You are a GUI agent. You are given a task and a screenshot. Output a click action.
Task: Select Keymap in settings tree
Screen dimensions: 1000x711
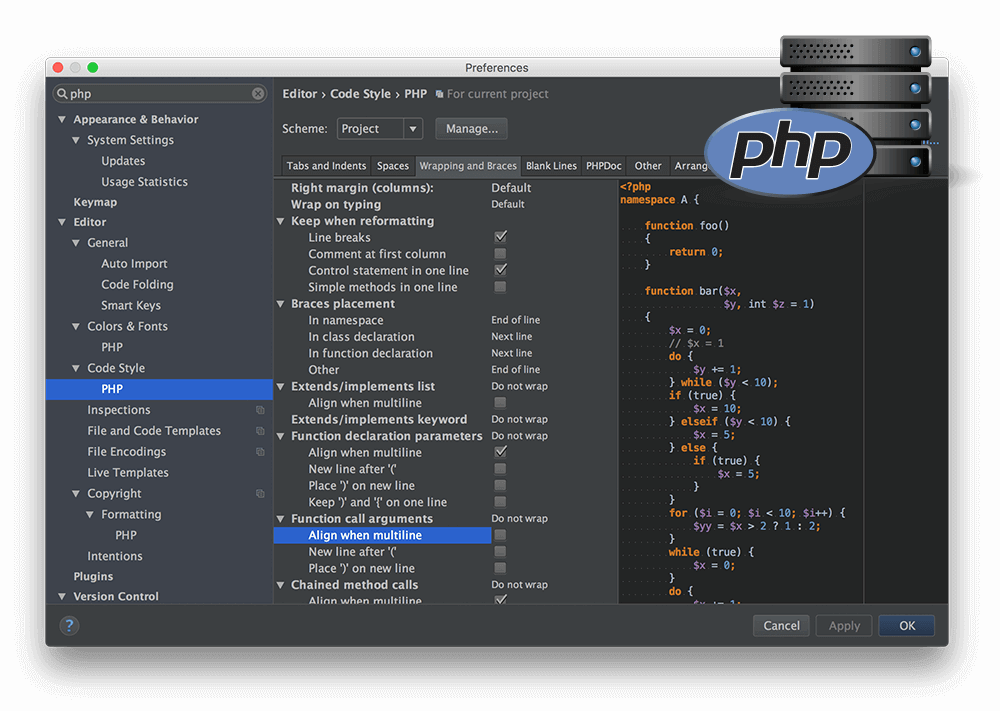(x=95, y=202)
